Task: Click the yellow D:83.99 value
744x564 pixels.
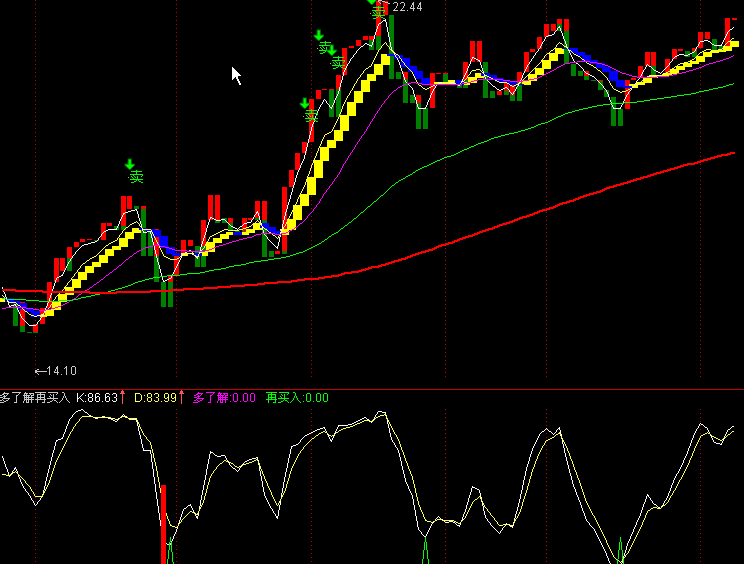Action: [156, 398]
